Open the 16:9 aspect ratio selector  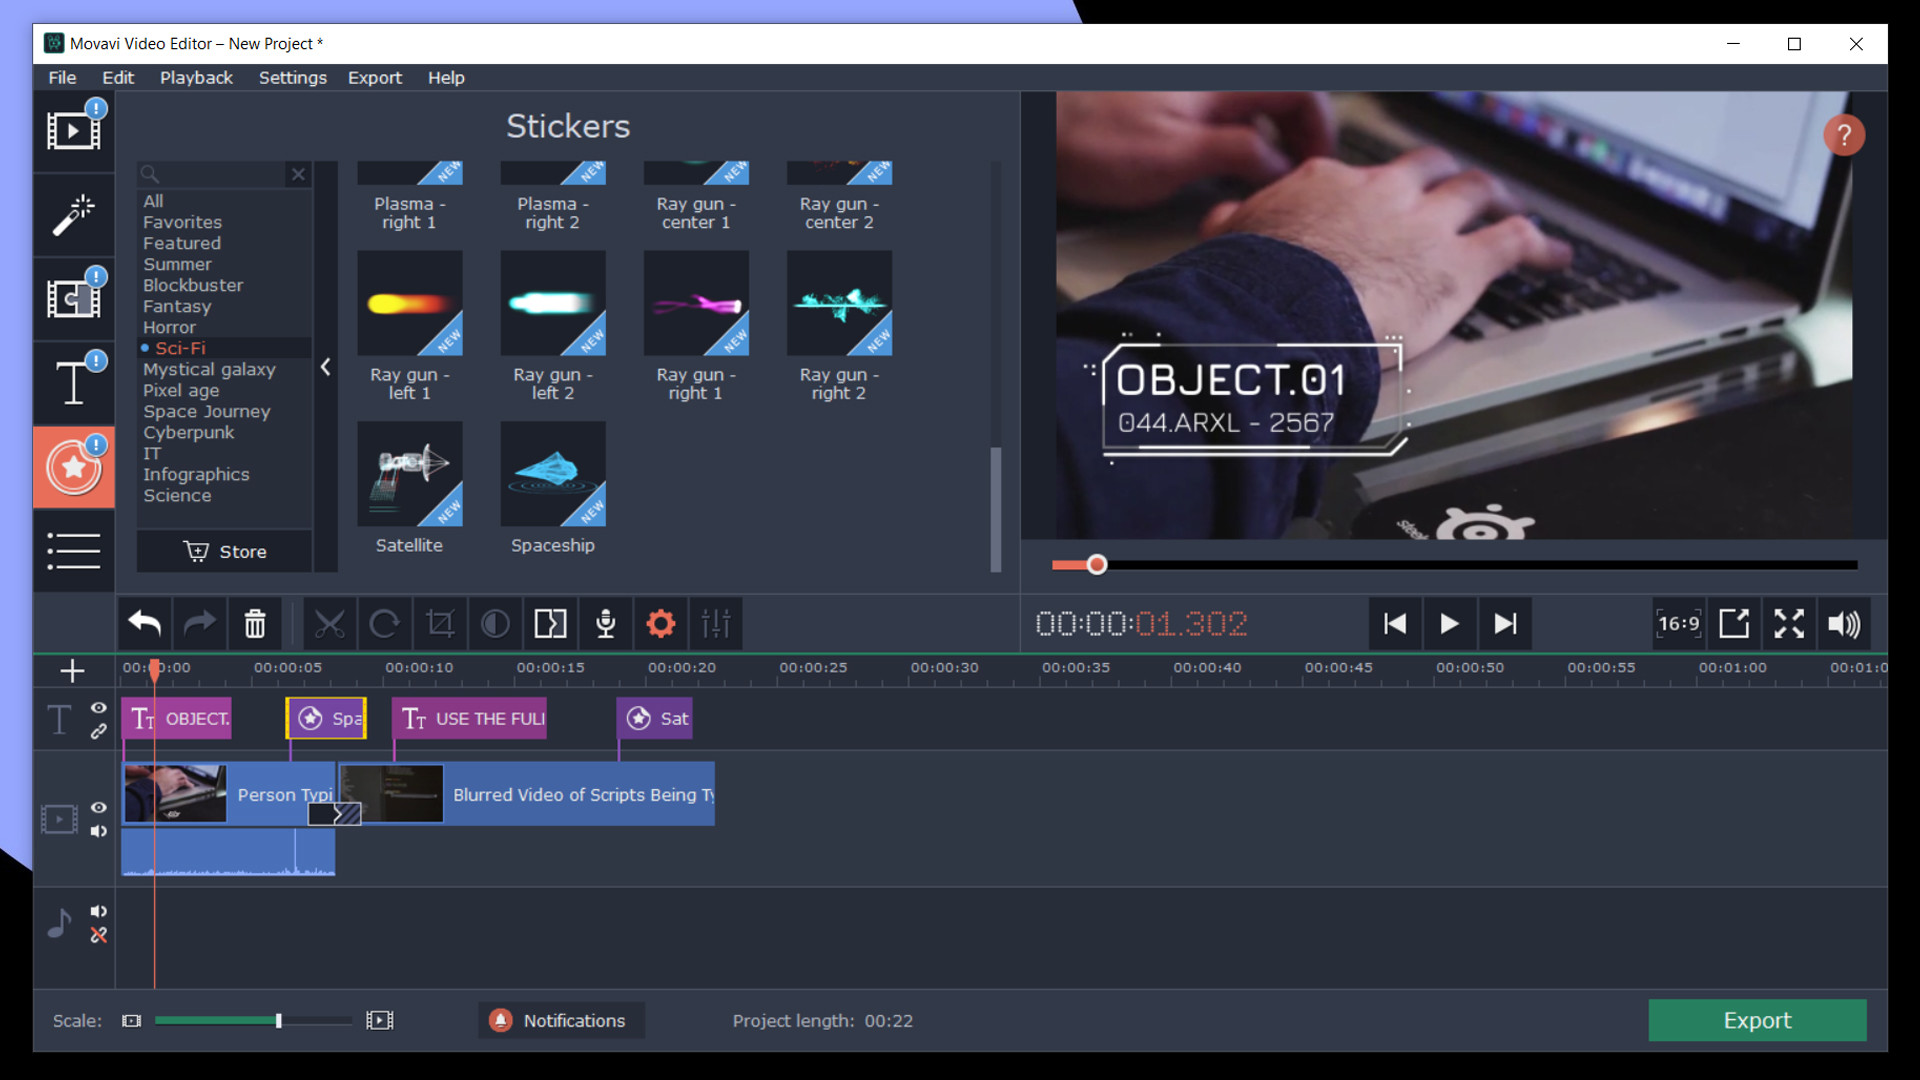1678,623
